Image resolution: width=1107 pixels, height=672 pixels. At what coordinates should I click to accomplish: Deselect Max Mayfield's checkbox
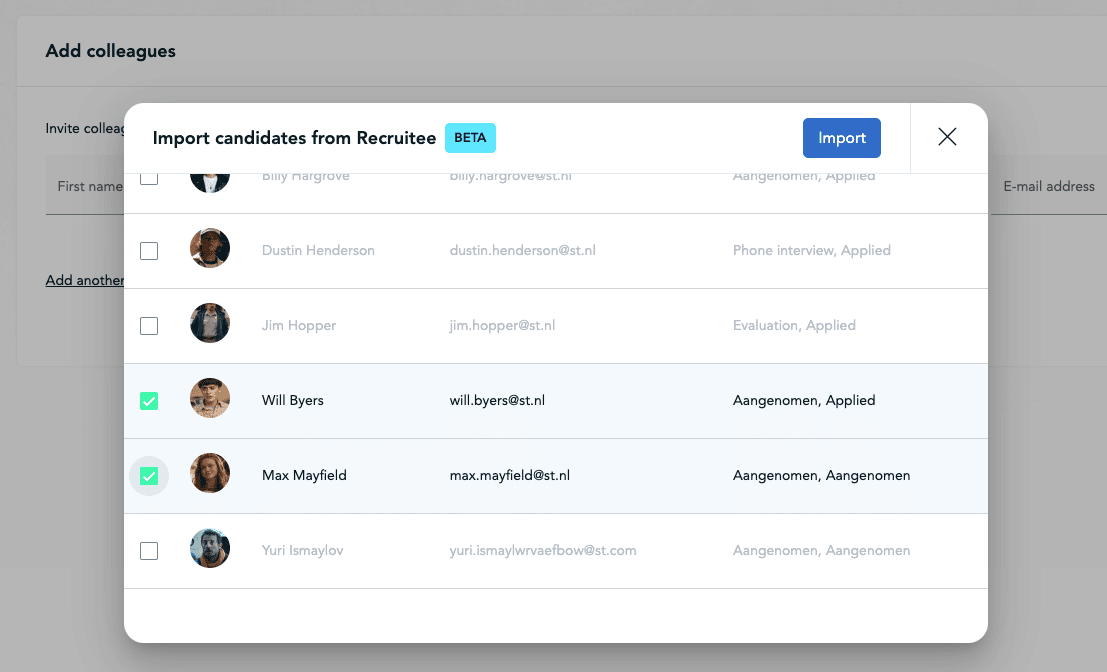149,476
